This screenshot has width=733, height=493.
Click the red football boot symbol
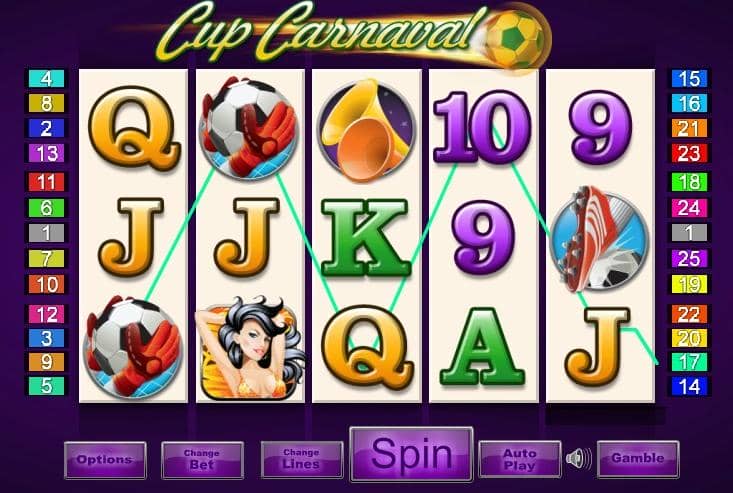coord(600,239)
